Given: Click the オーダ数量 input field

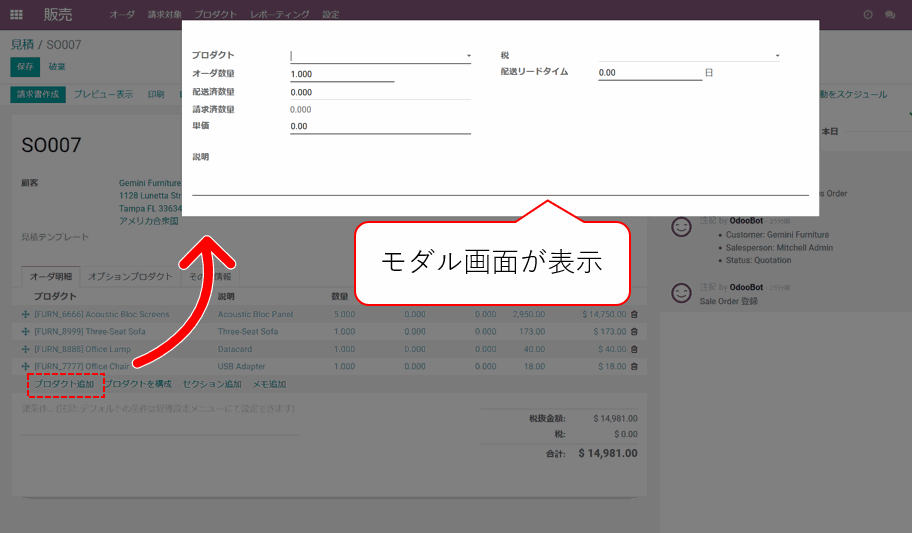Looking at the screenshot, I should [x=341, y=74].
